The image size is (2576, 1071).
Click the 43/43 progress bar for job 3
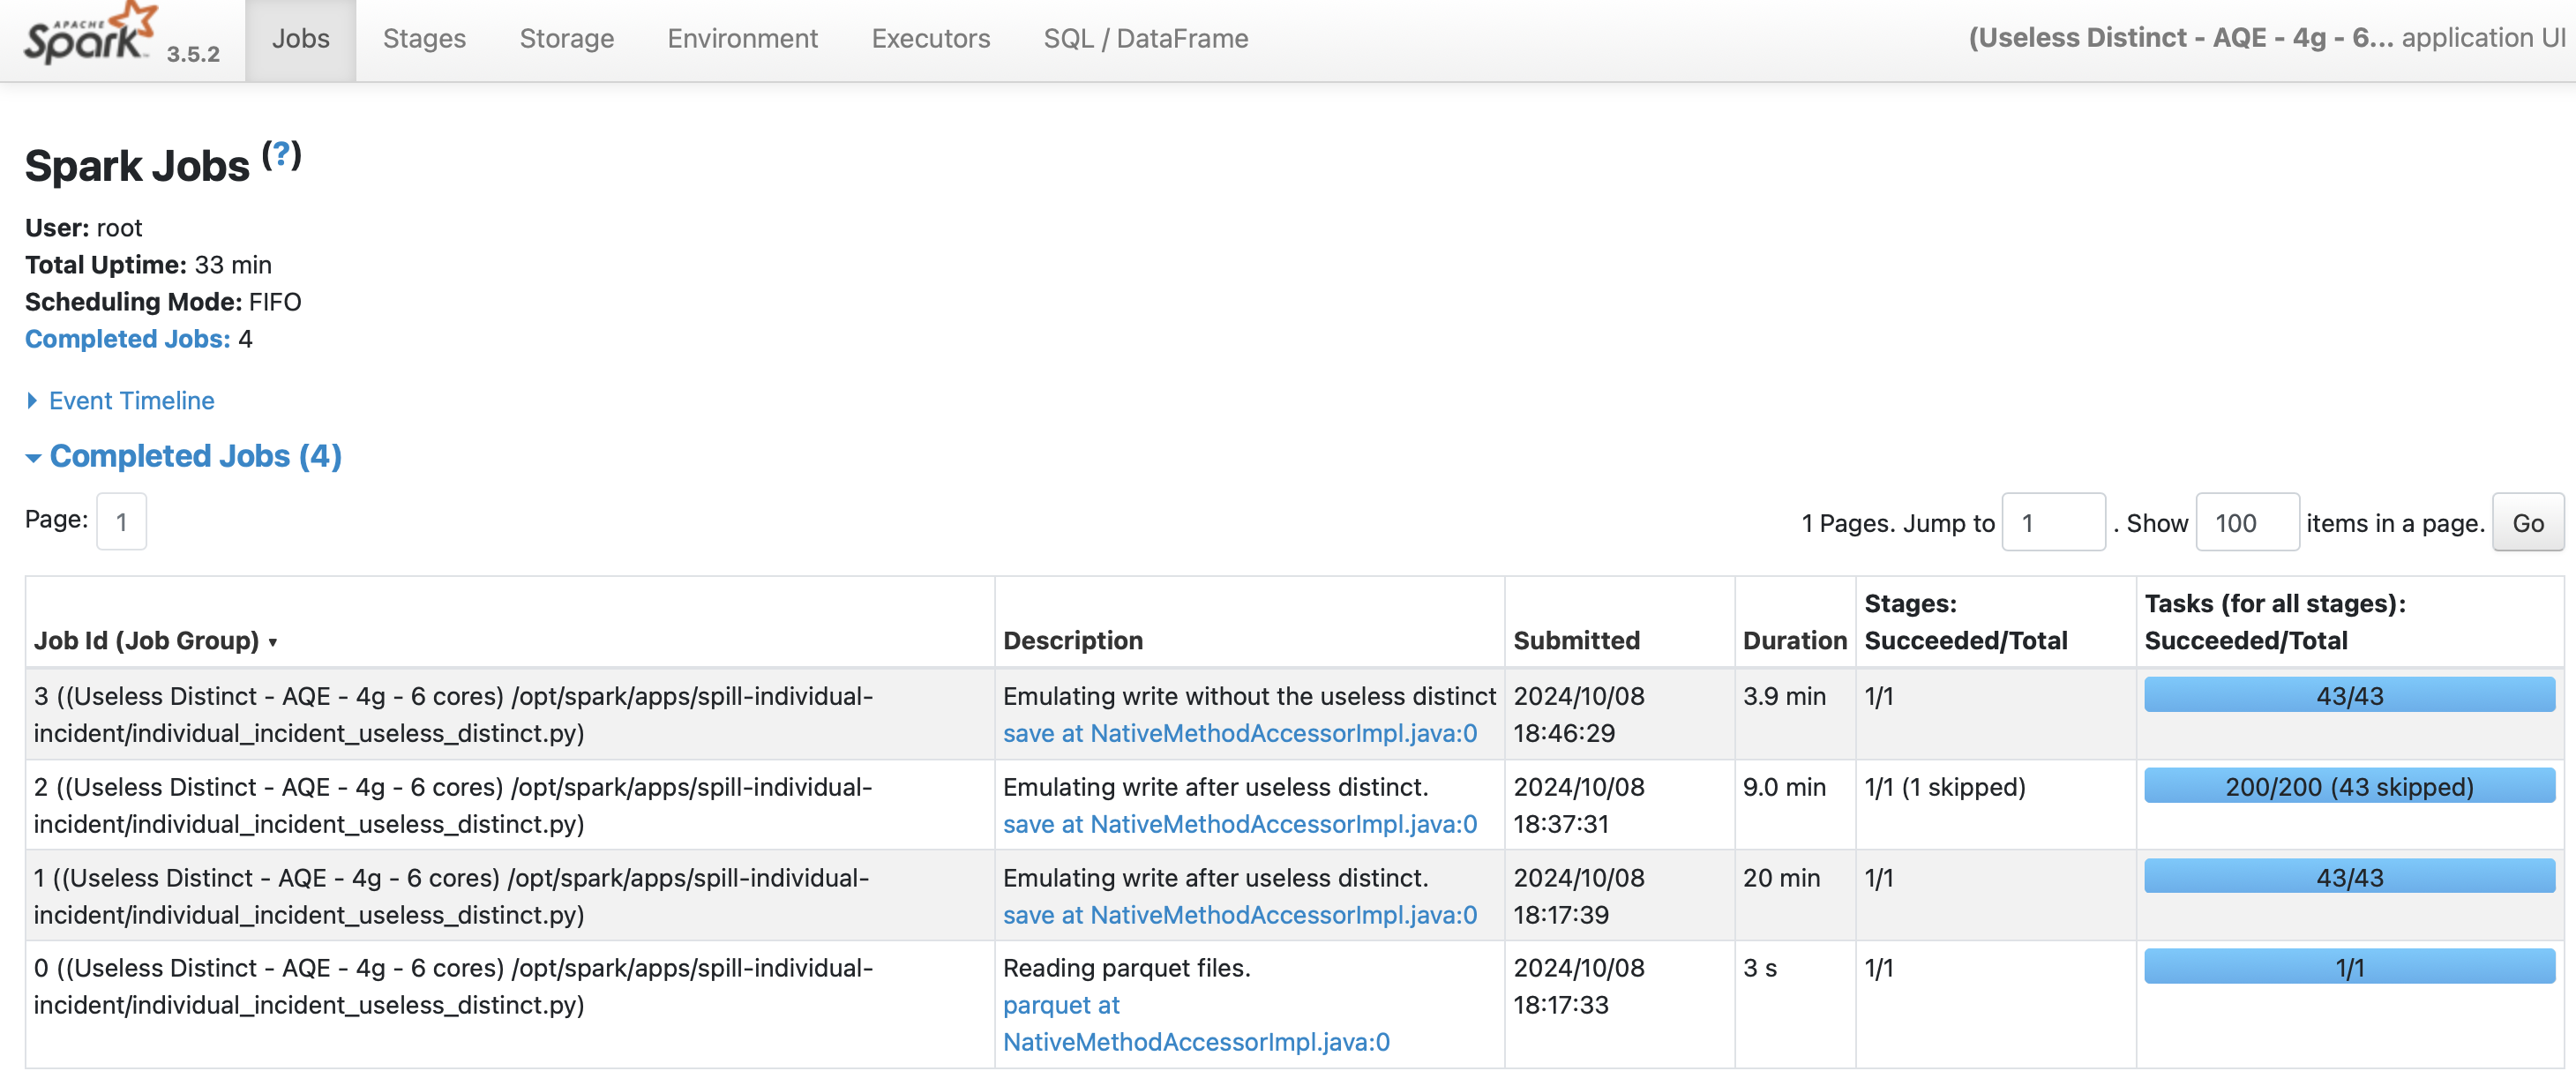2349,695
